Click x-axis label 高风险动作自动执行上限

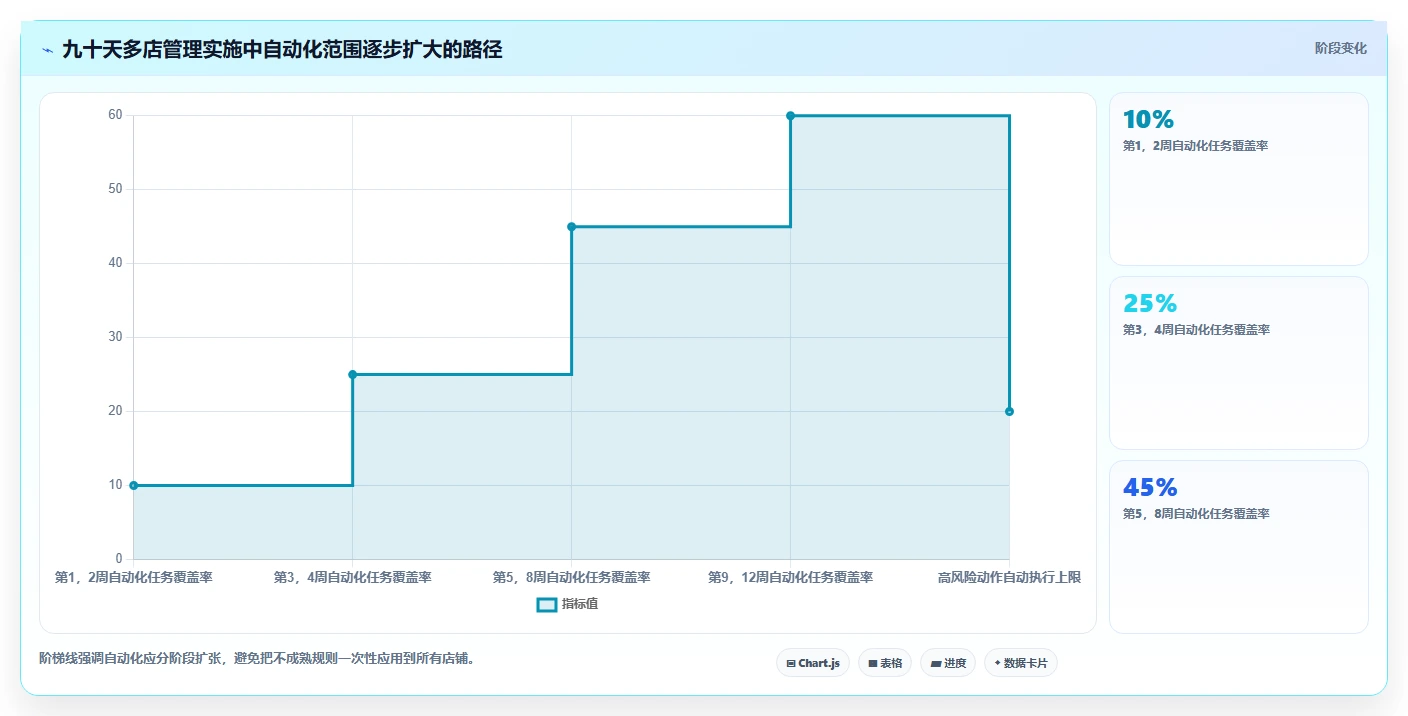[x=1009, y=578]
